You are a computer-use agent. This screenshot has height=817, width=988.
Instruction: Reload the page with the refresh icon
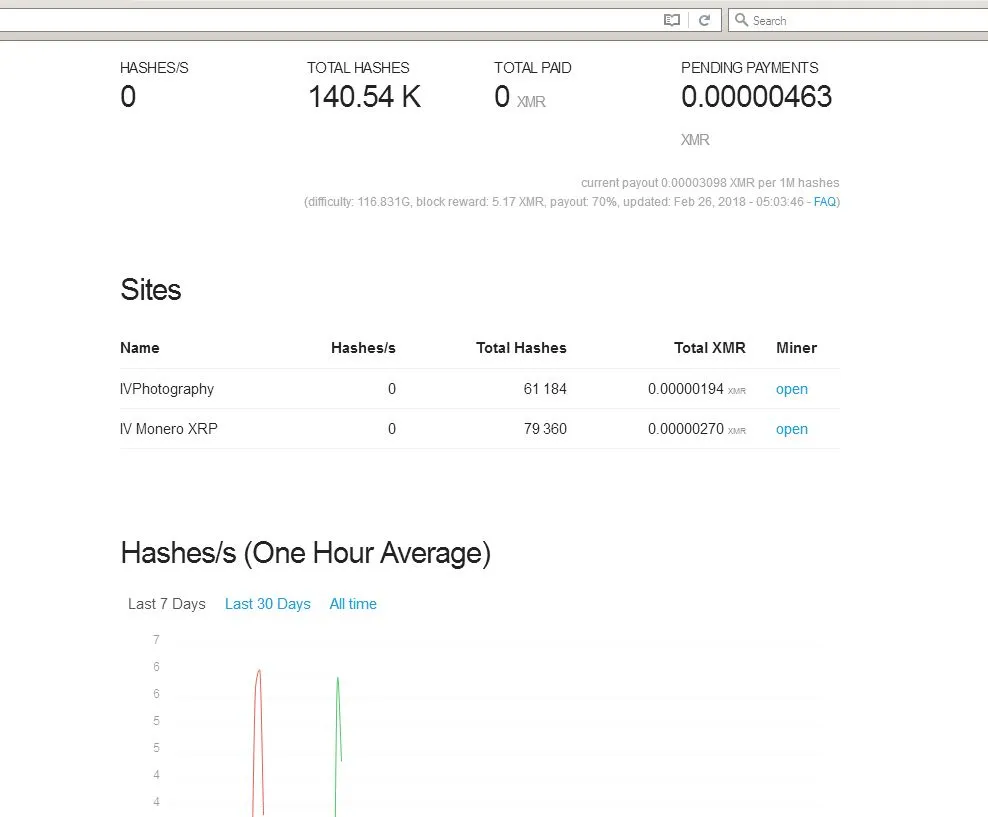(x=704, y=20)
